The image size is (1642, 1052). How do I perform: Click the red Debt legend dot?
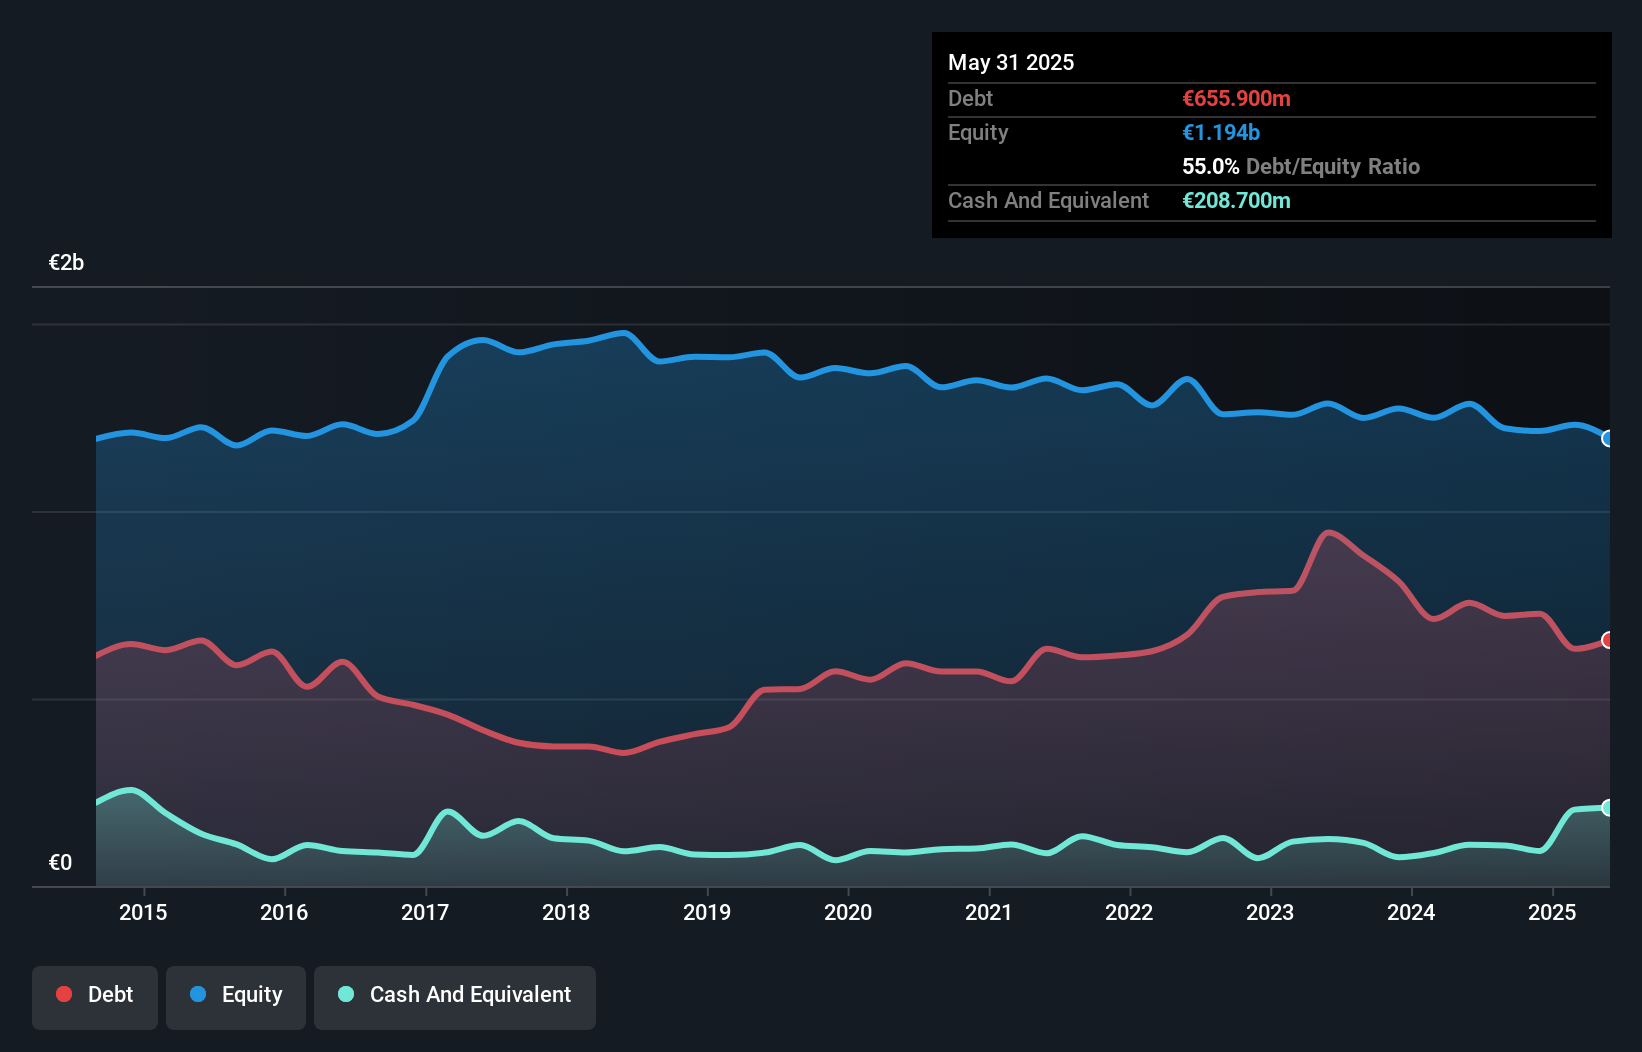click(62, 994)
